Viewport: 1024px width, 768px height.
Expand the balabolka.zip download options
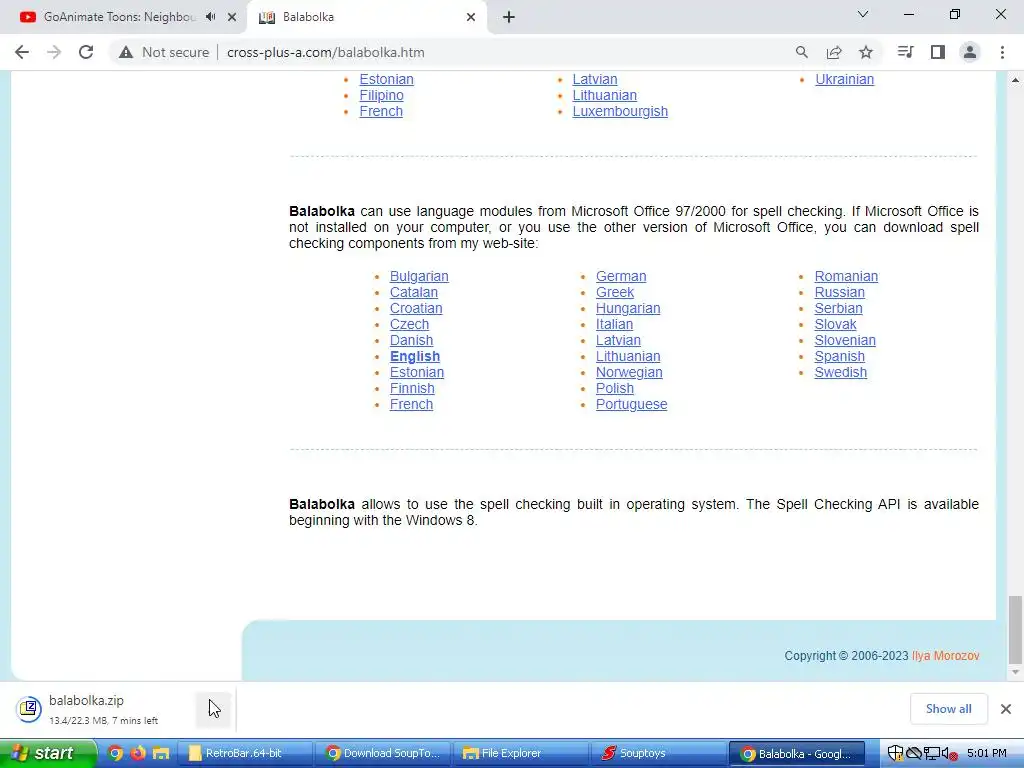tap(214, 709)
